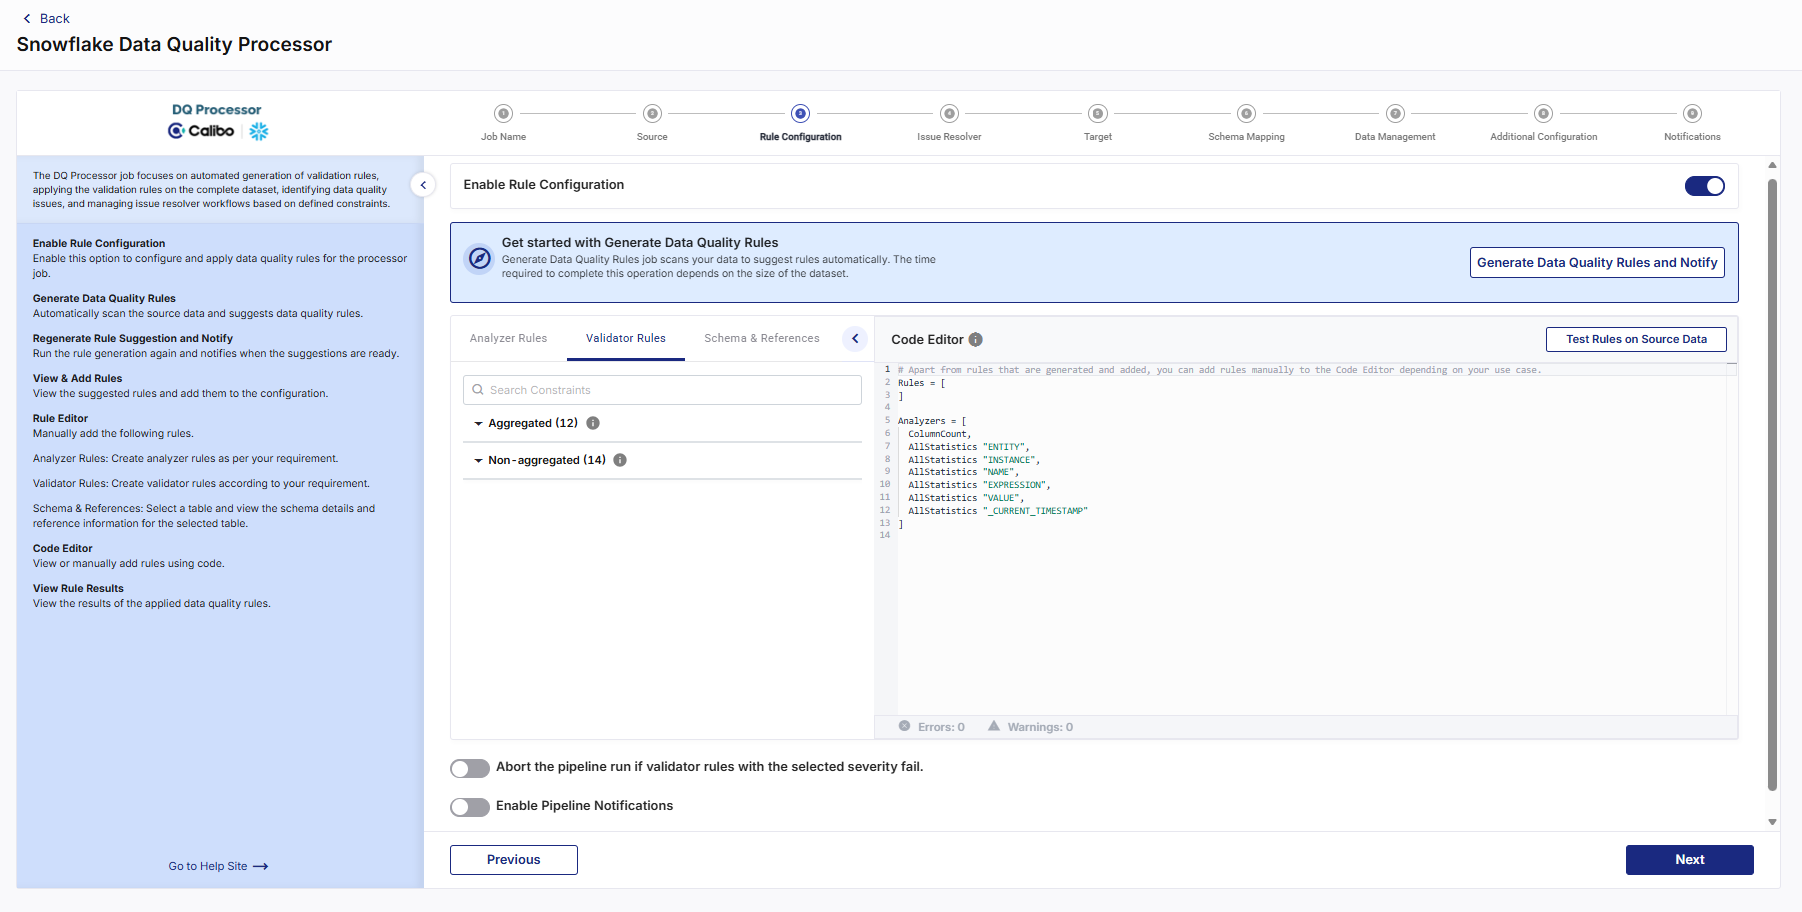The image size is (1802, 912).
Task: Click Generate Data Quality Rules and Notify
Action: coord(1597,262)
